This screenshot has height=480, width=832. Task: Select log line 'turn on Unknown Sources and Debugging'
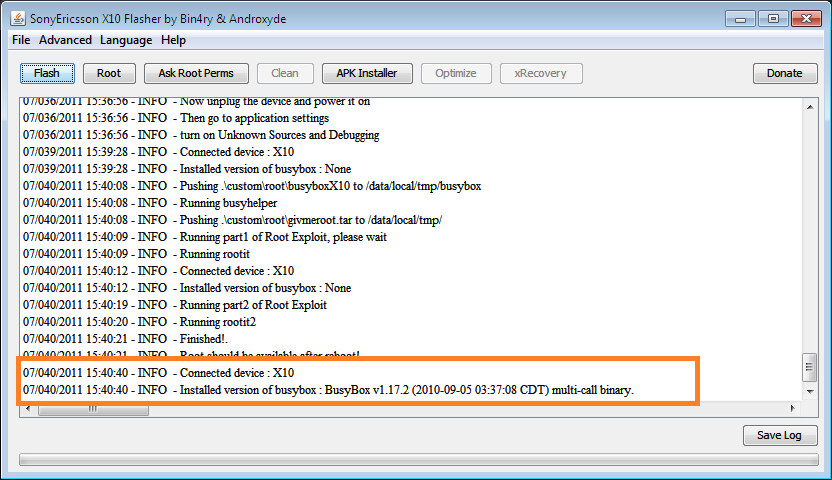click(x=201, y=135)
